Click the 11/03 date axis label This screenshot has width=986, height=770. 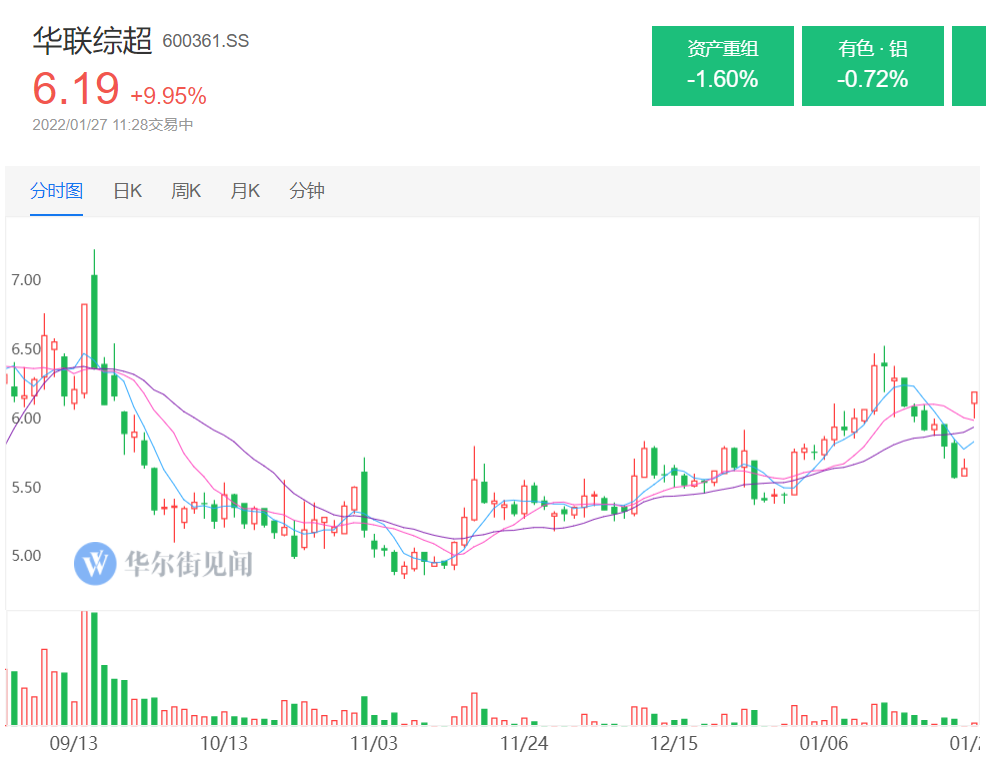(x=374, y=744)
